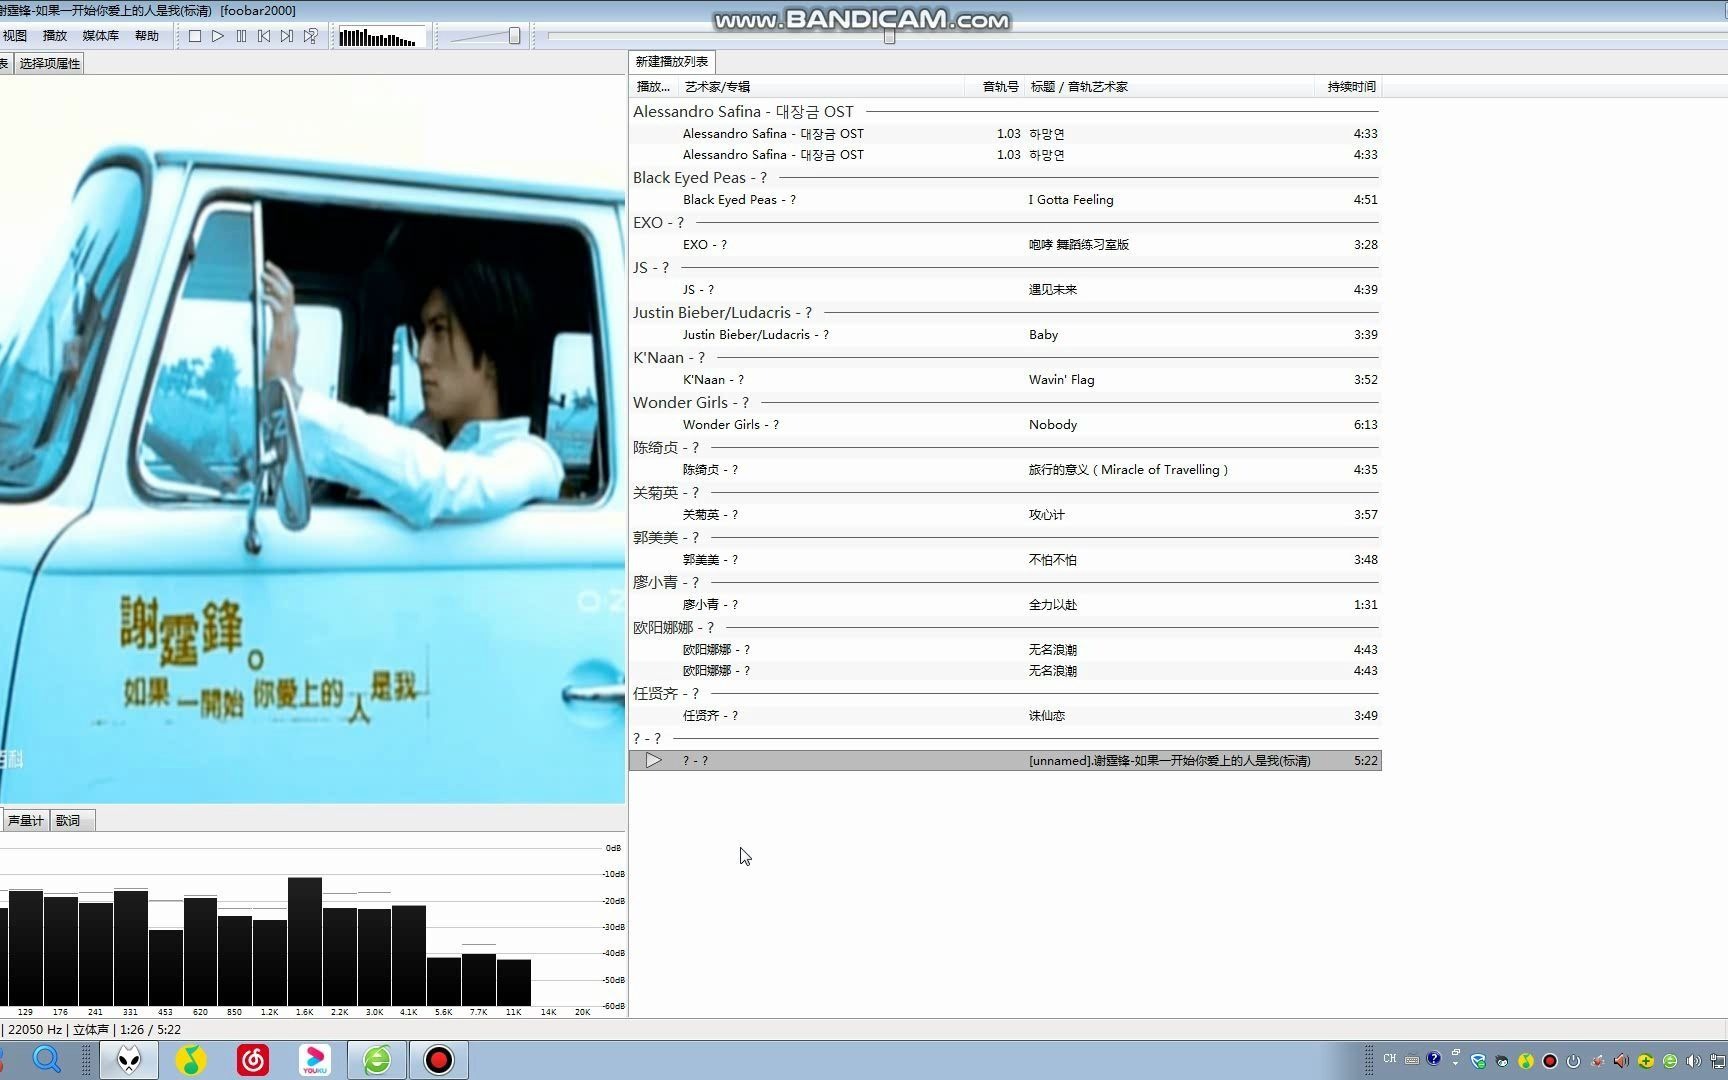Select the 全力以赴 track
The width and height of the screenshot is (1728, 1080).
(x=1005, y=605)
